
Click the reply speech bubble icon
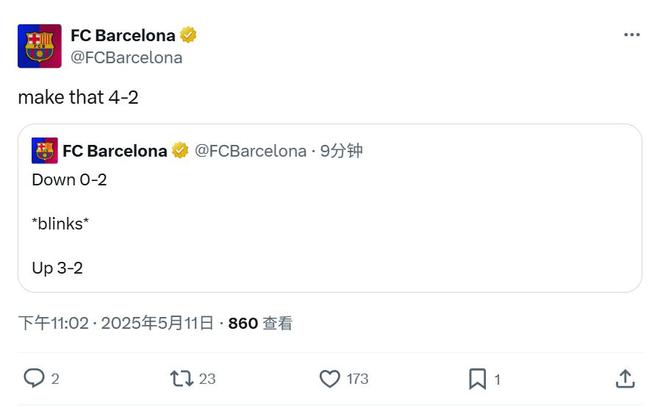34,378
